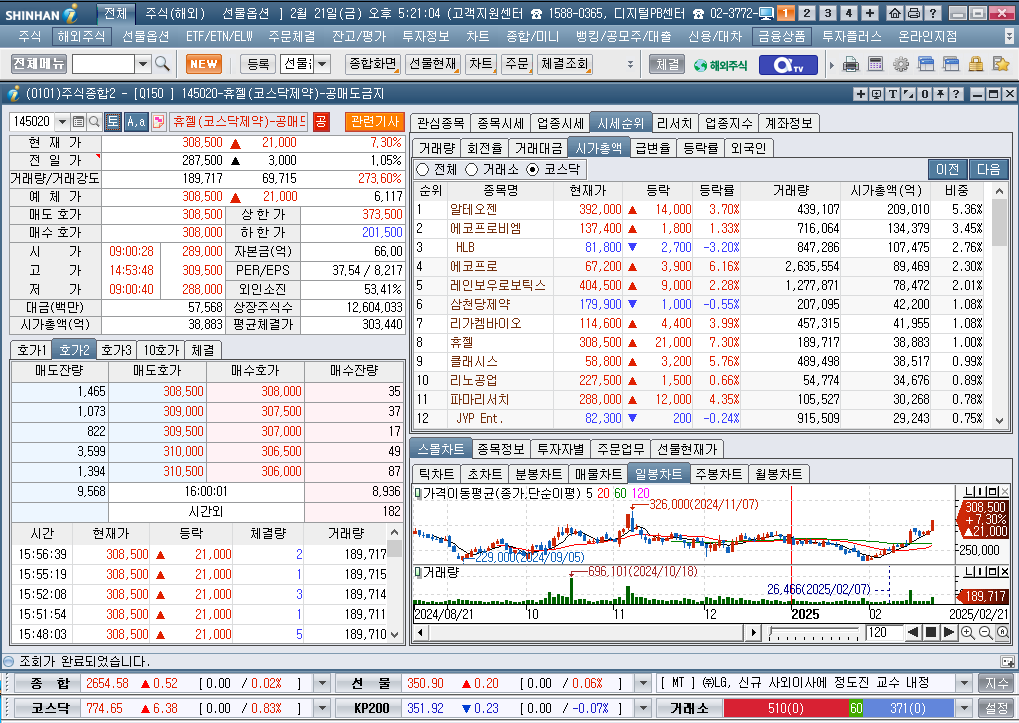This screenshot has height=723, width=1019.
Task: Click the red 공 short-selling icon
Action: pyautogui.click(x=321, y=121)
